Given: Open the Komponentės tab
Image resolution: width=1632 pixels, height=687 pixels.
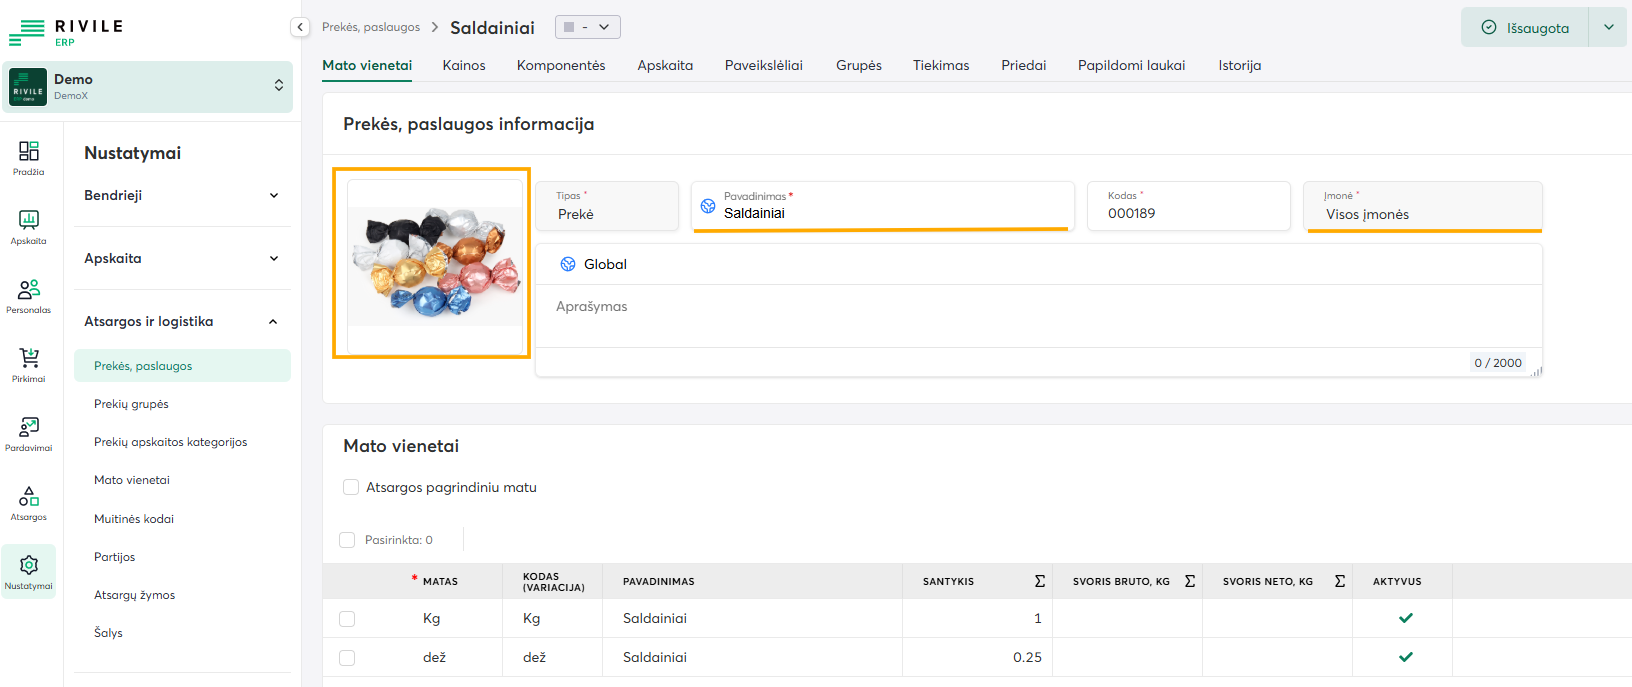Looking at the screenshot, I should (x=561, y=65).
